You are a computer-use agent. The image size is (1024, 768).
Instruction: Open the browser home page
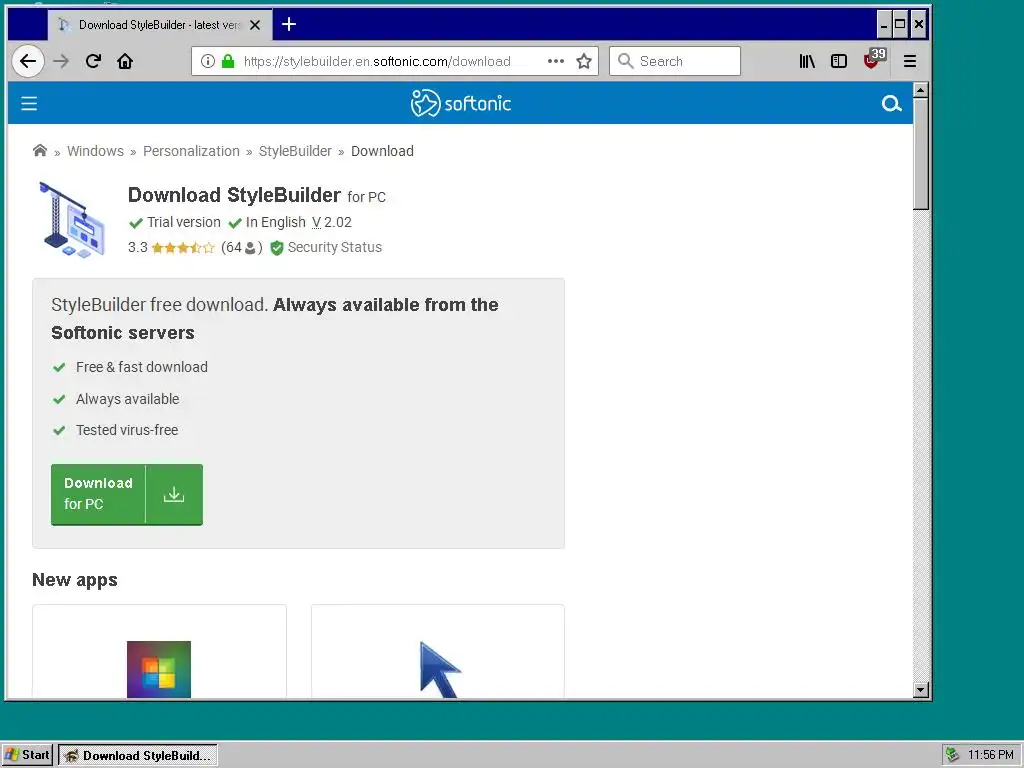pos(125,61)
